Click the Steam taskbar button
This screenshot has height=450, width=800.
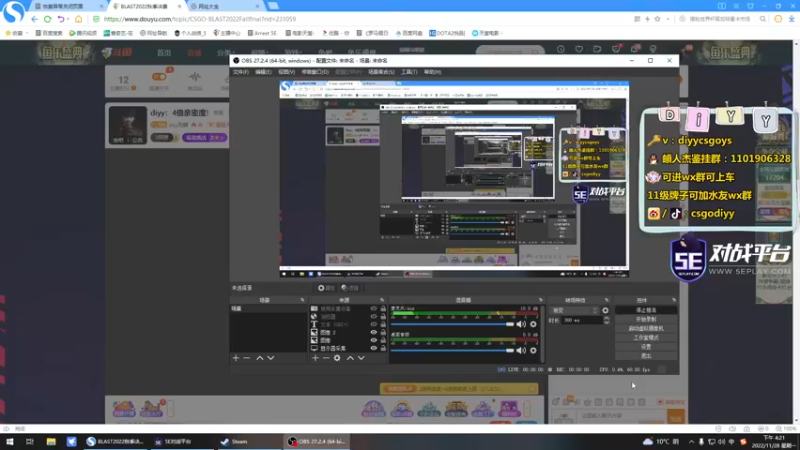249,442
